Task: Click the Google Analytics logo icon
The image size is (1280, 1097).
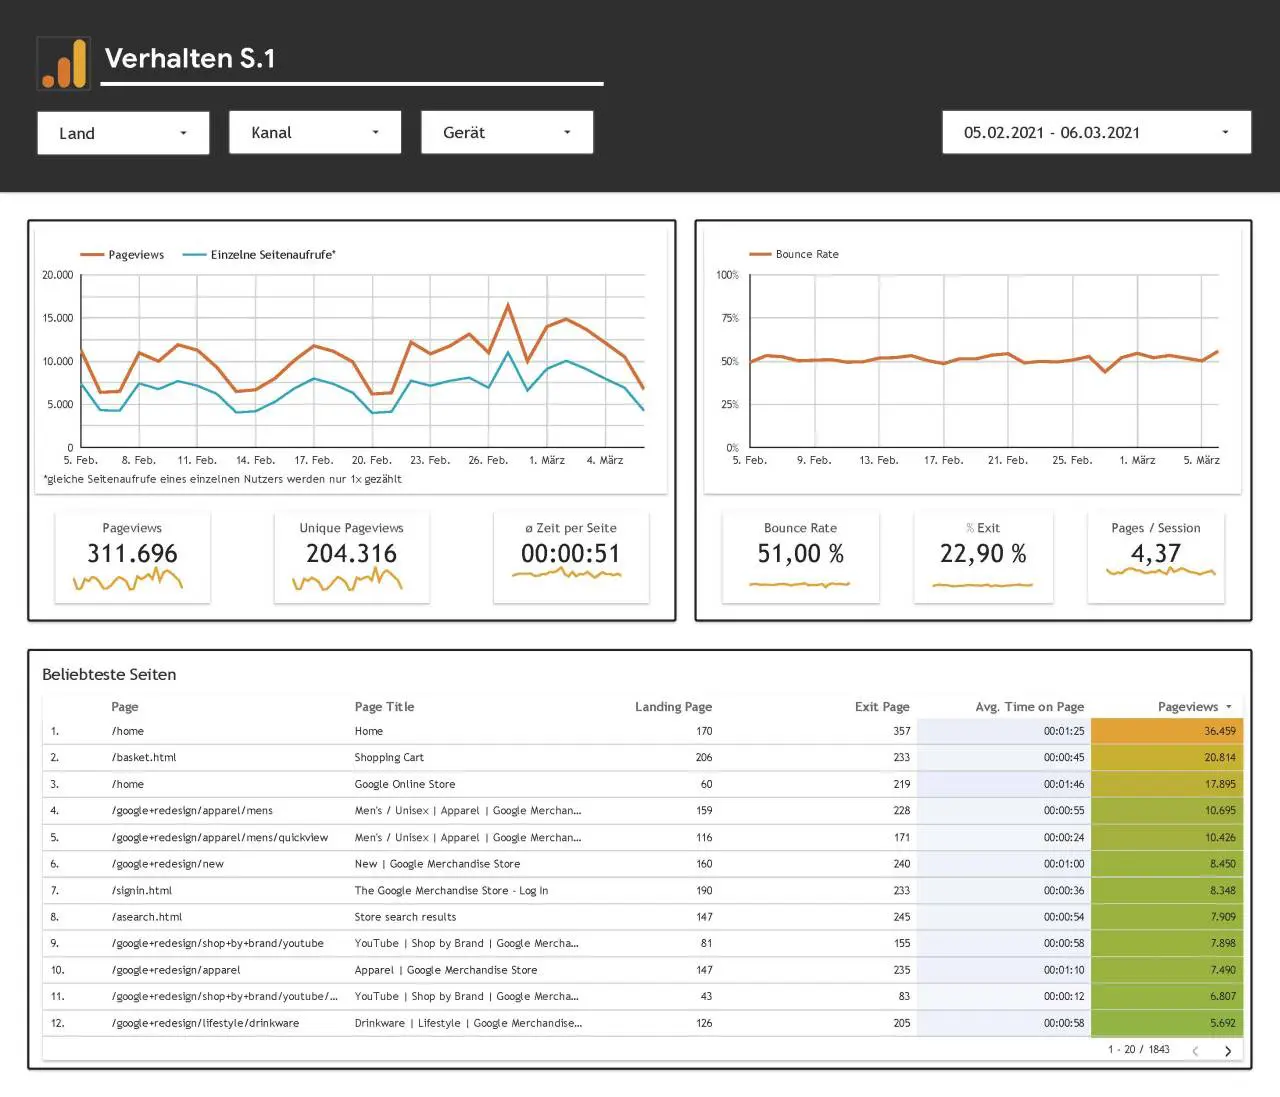Action: click(x=63, y=63)
